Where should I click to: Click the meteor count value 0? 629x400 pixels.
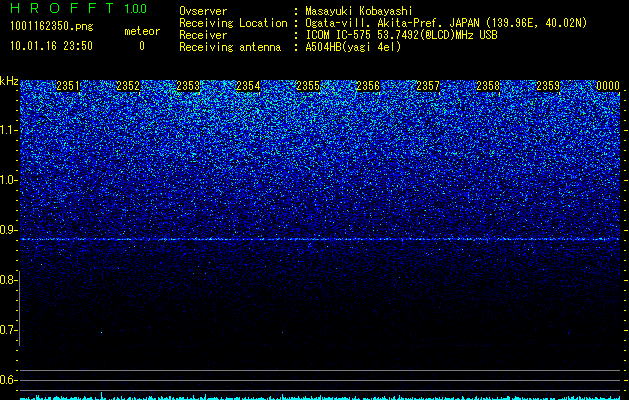pyautogui.click(x=142, y=46)
